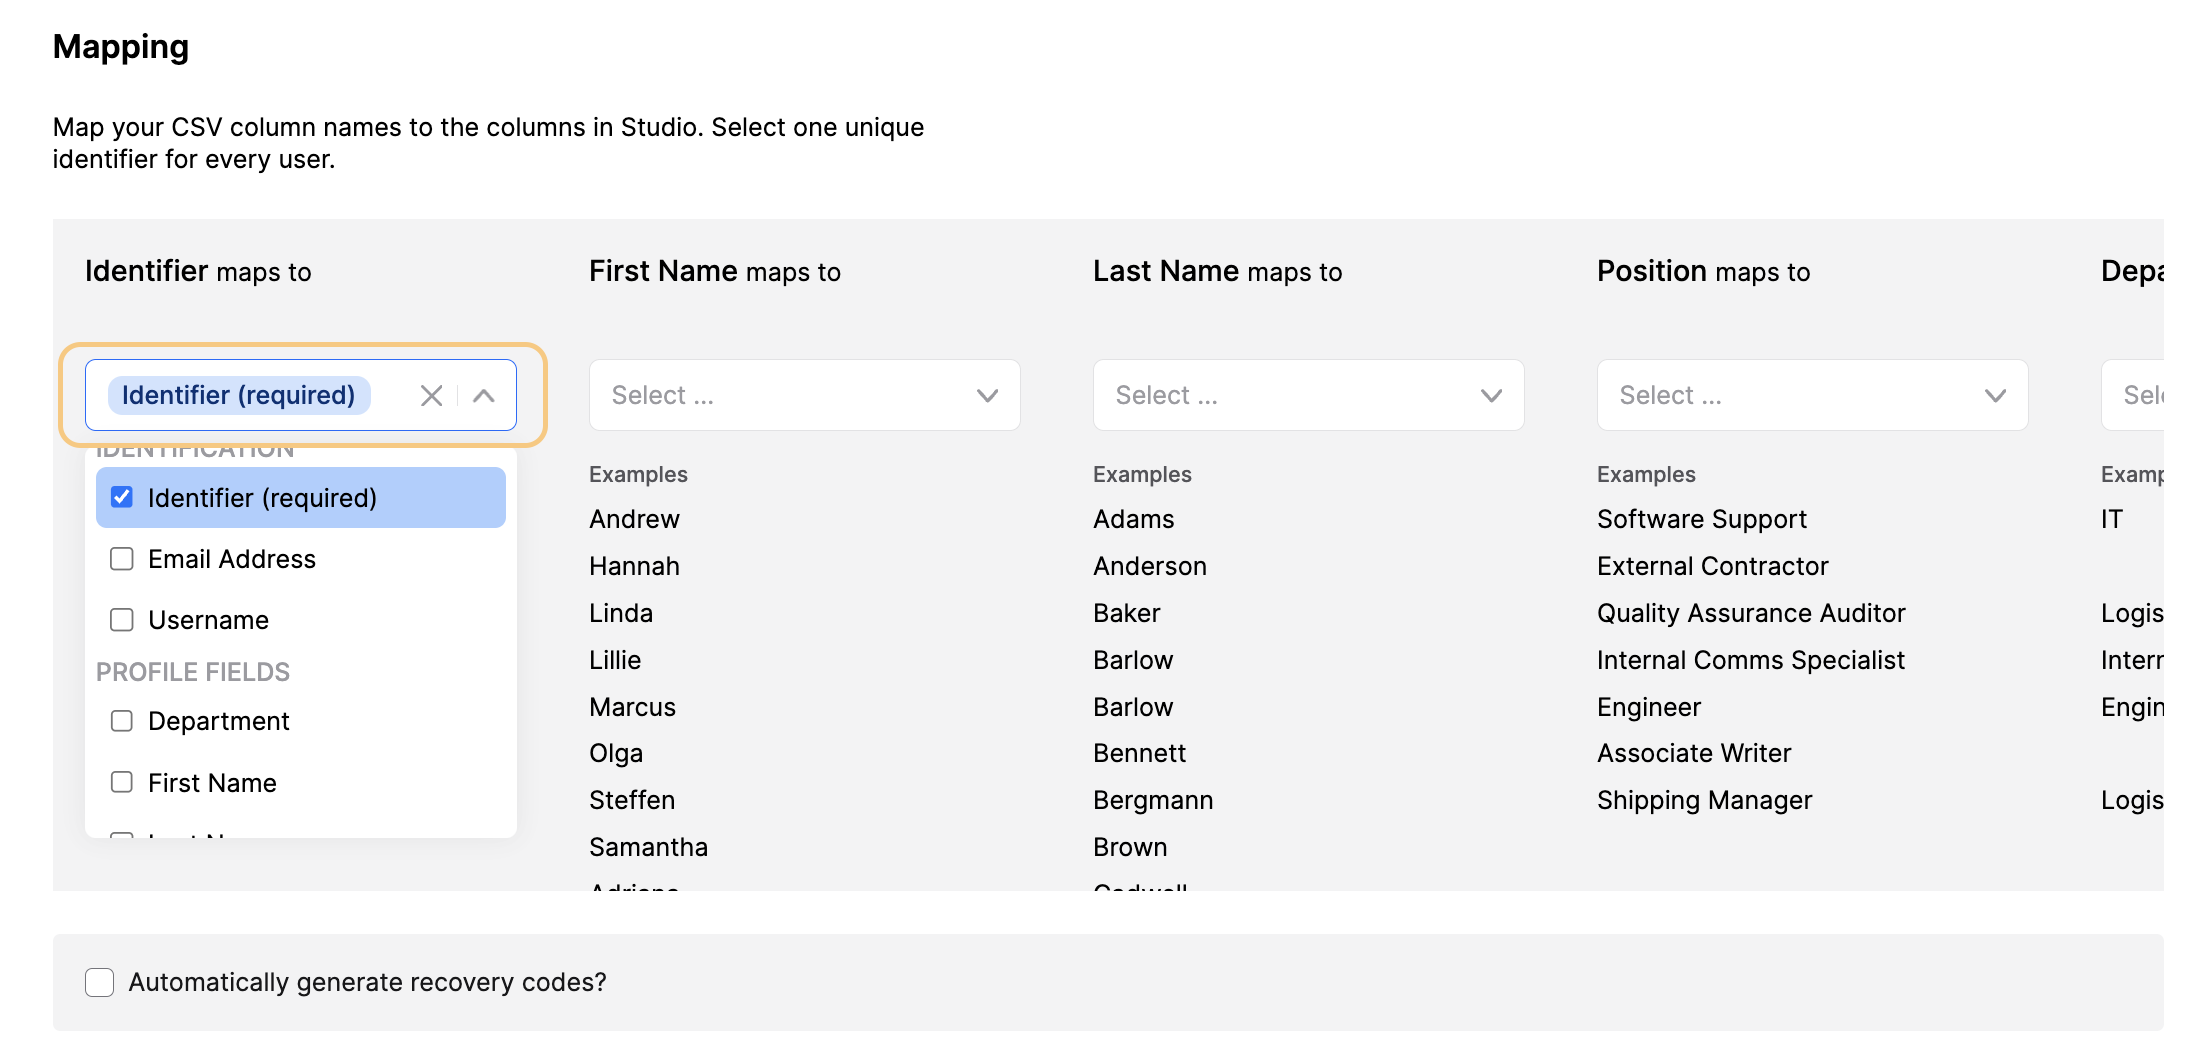
Task: Click example position Associate Writer
Action: click(1694, 753)
